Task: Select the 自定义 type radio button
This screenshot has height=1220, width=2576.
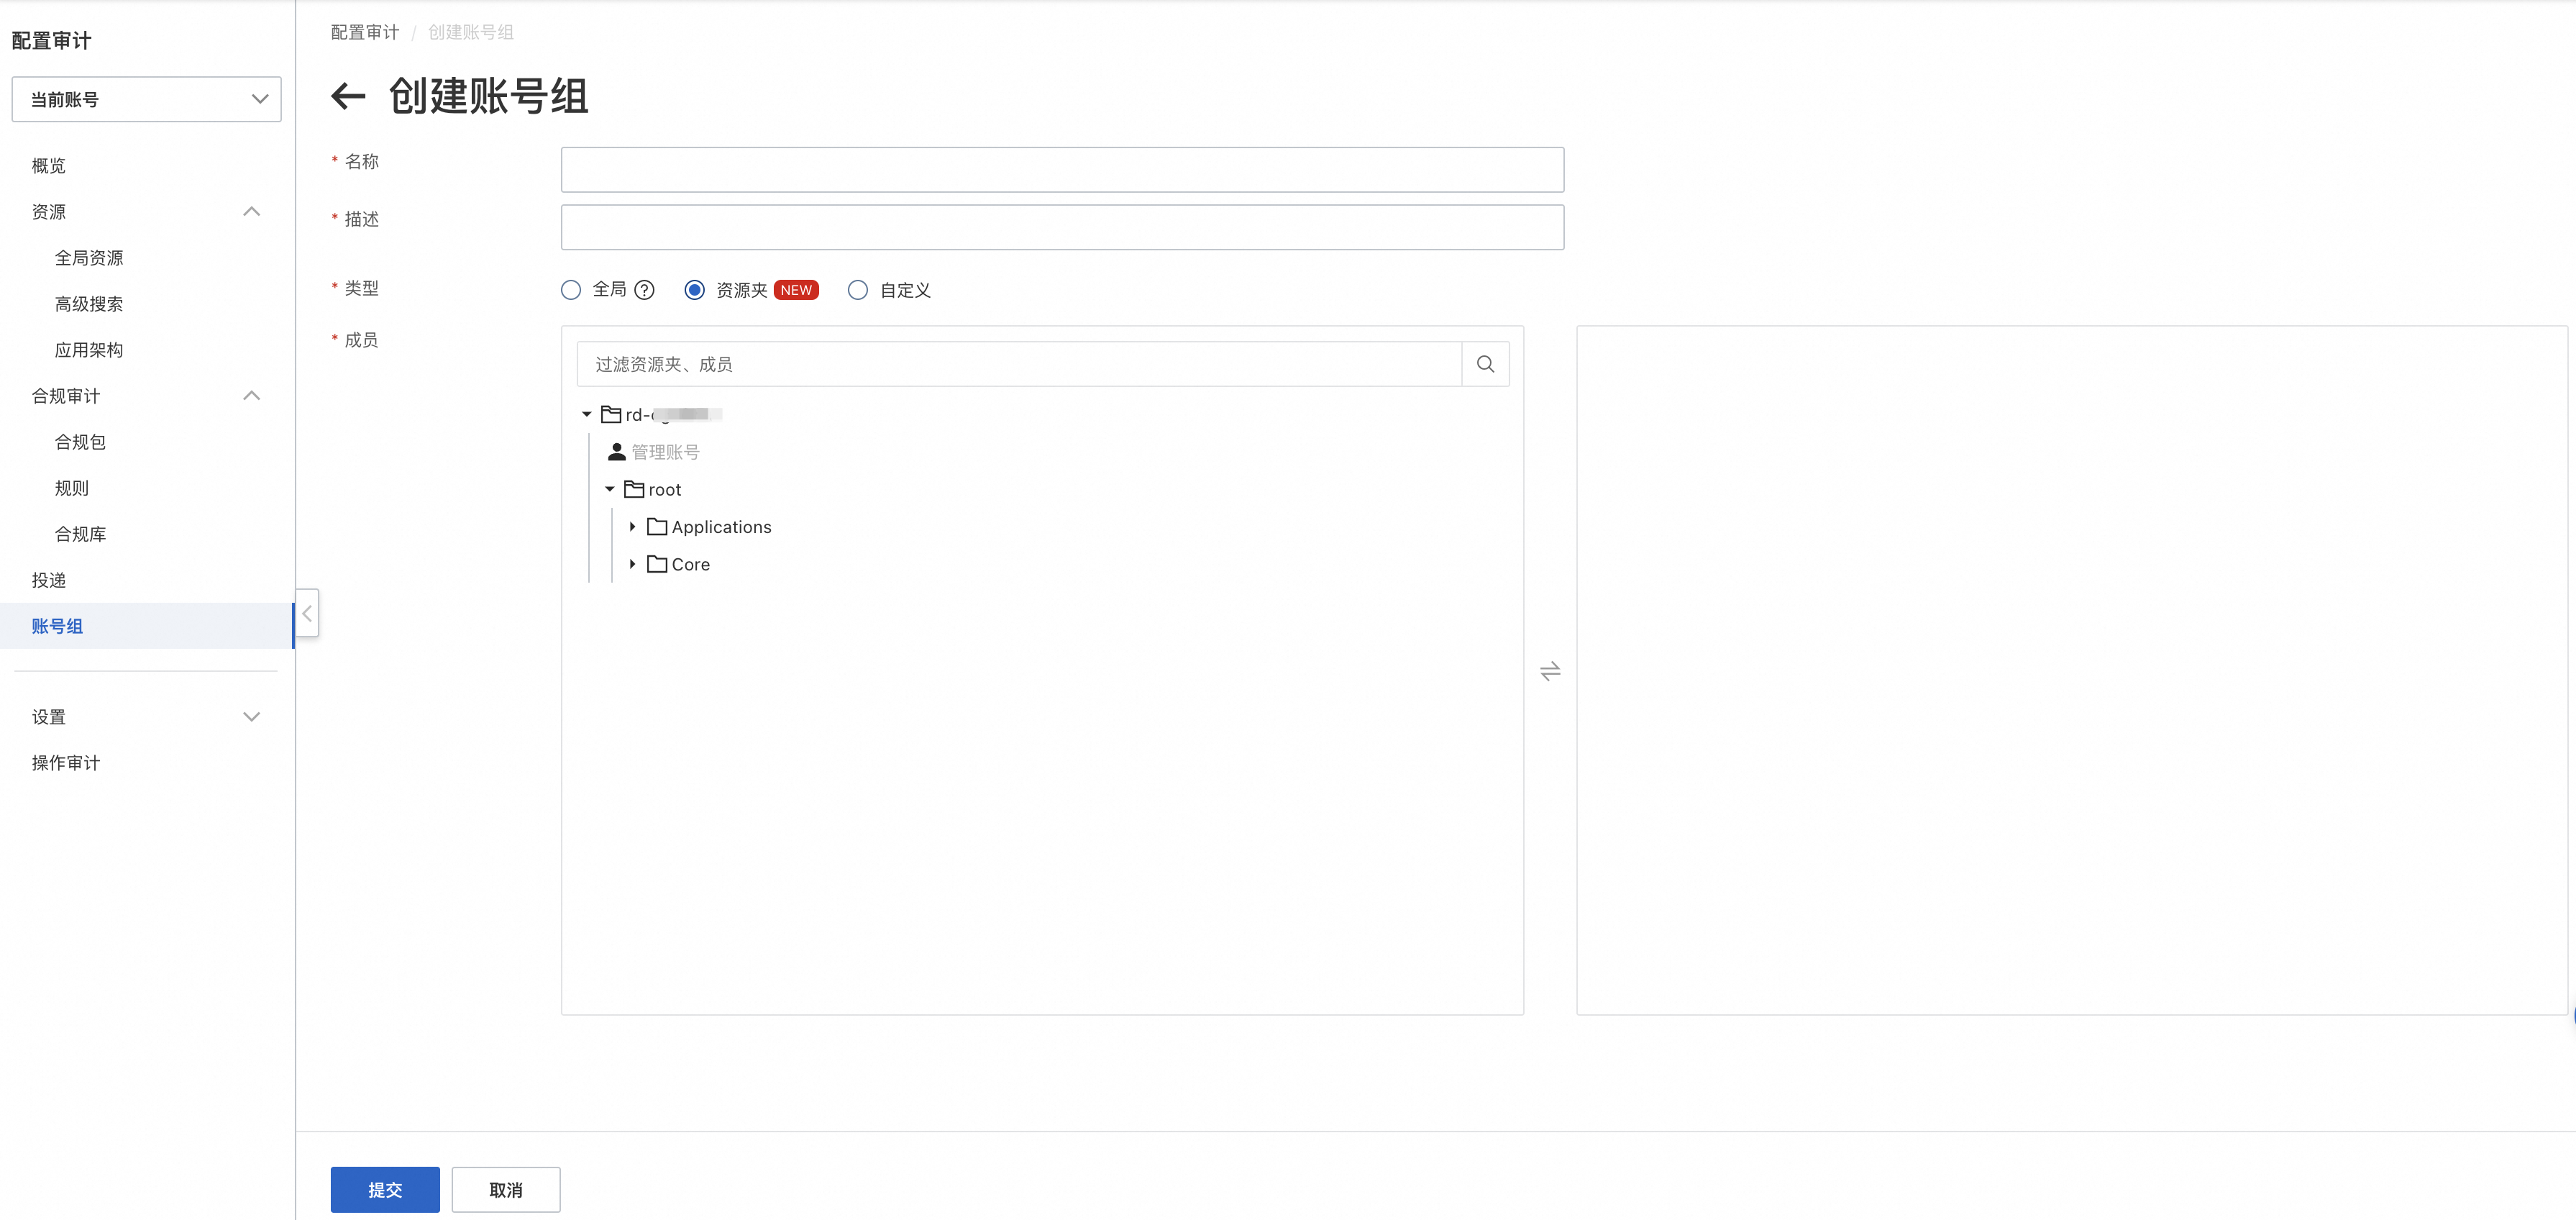Action: (x=858, y=290)
